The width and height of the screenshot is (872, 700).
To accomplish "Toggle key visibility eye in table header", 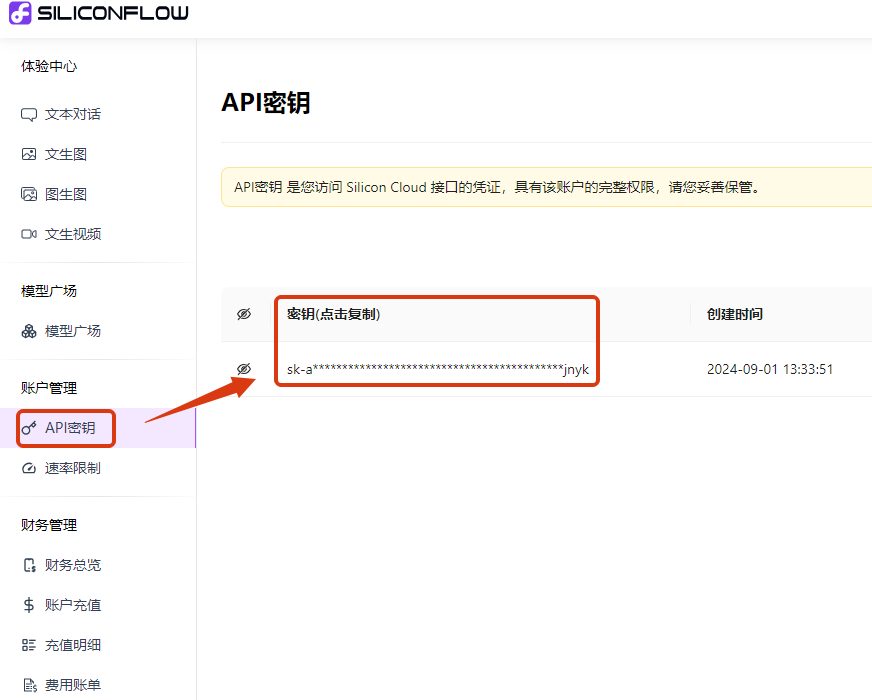I will 244,314.
